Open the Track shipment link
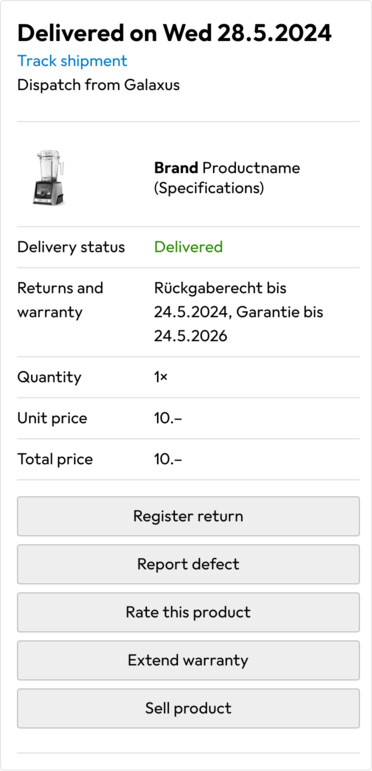 coord(72,61)
